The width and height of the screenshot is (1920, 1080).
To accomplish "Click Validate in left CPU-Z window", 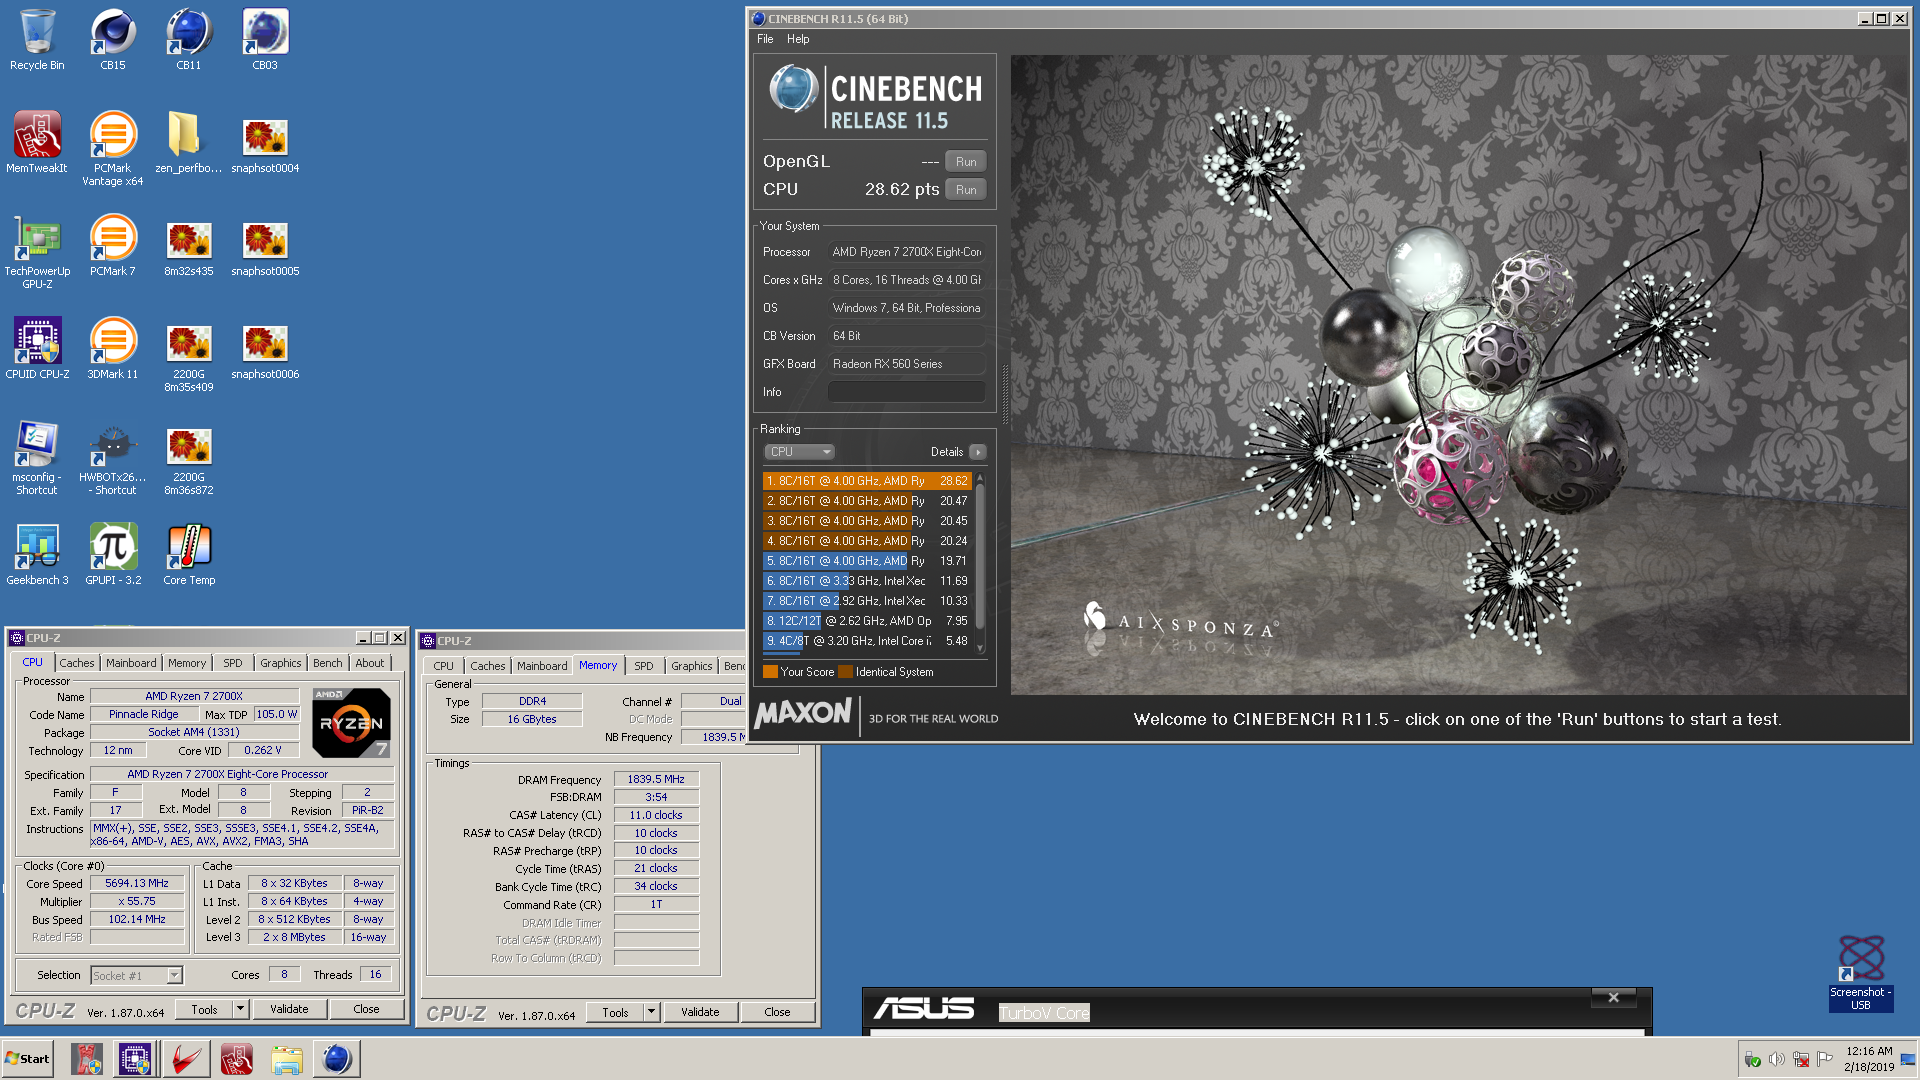I will pyautogui.click(x=289, y=1009).
